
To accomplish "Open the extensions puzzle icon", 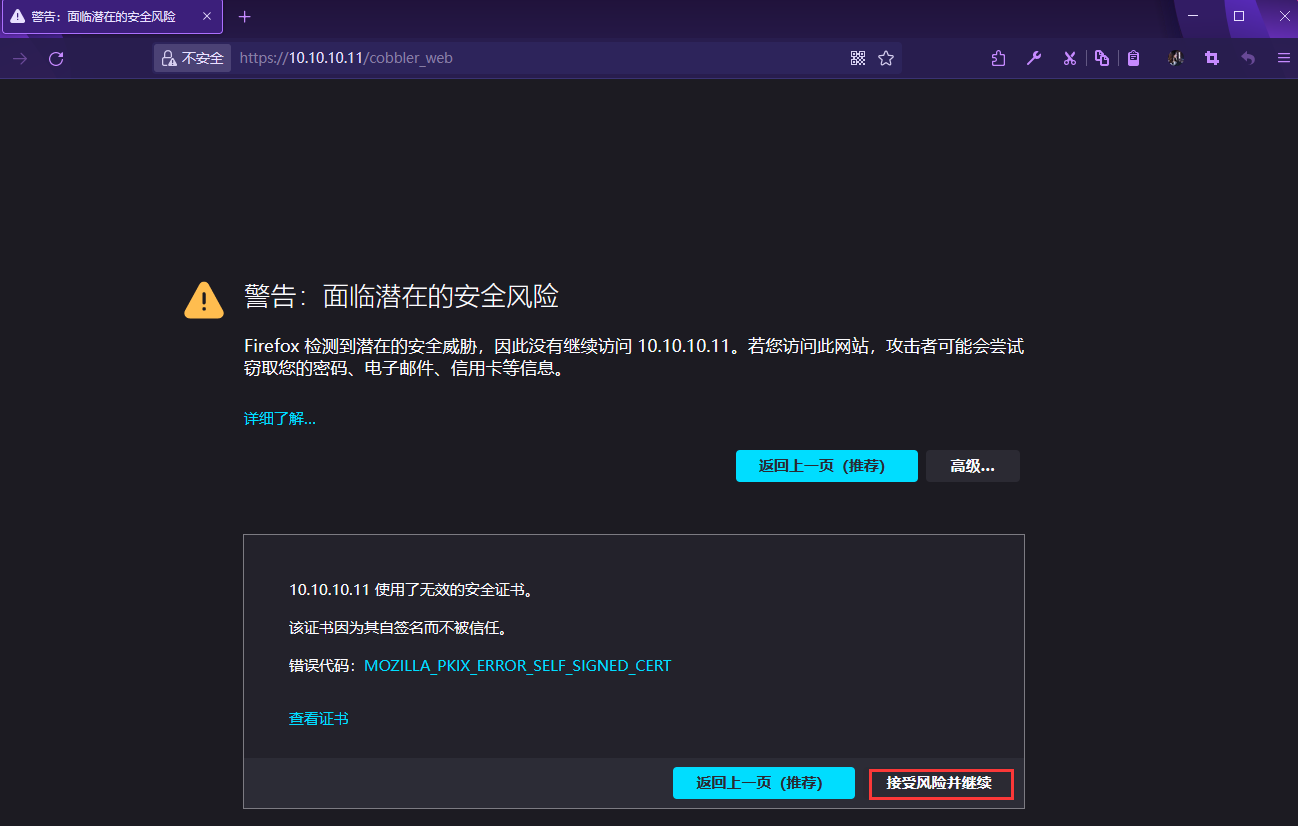I will tap(998, 58).
